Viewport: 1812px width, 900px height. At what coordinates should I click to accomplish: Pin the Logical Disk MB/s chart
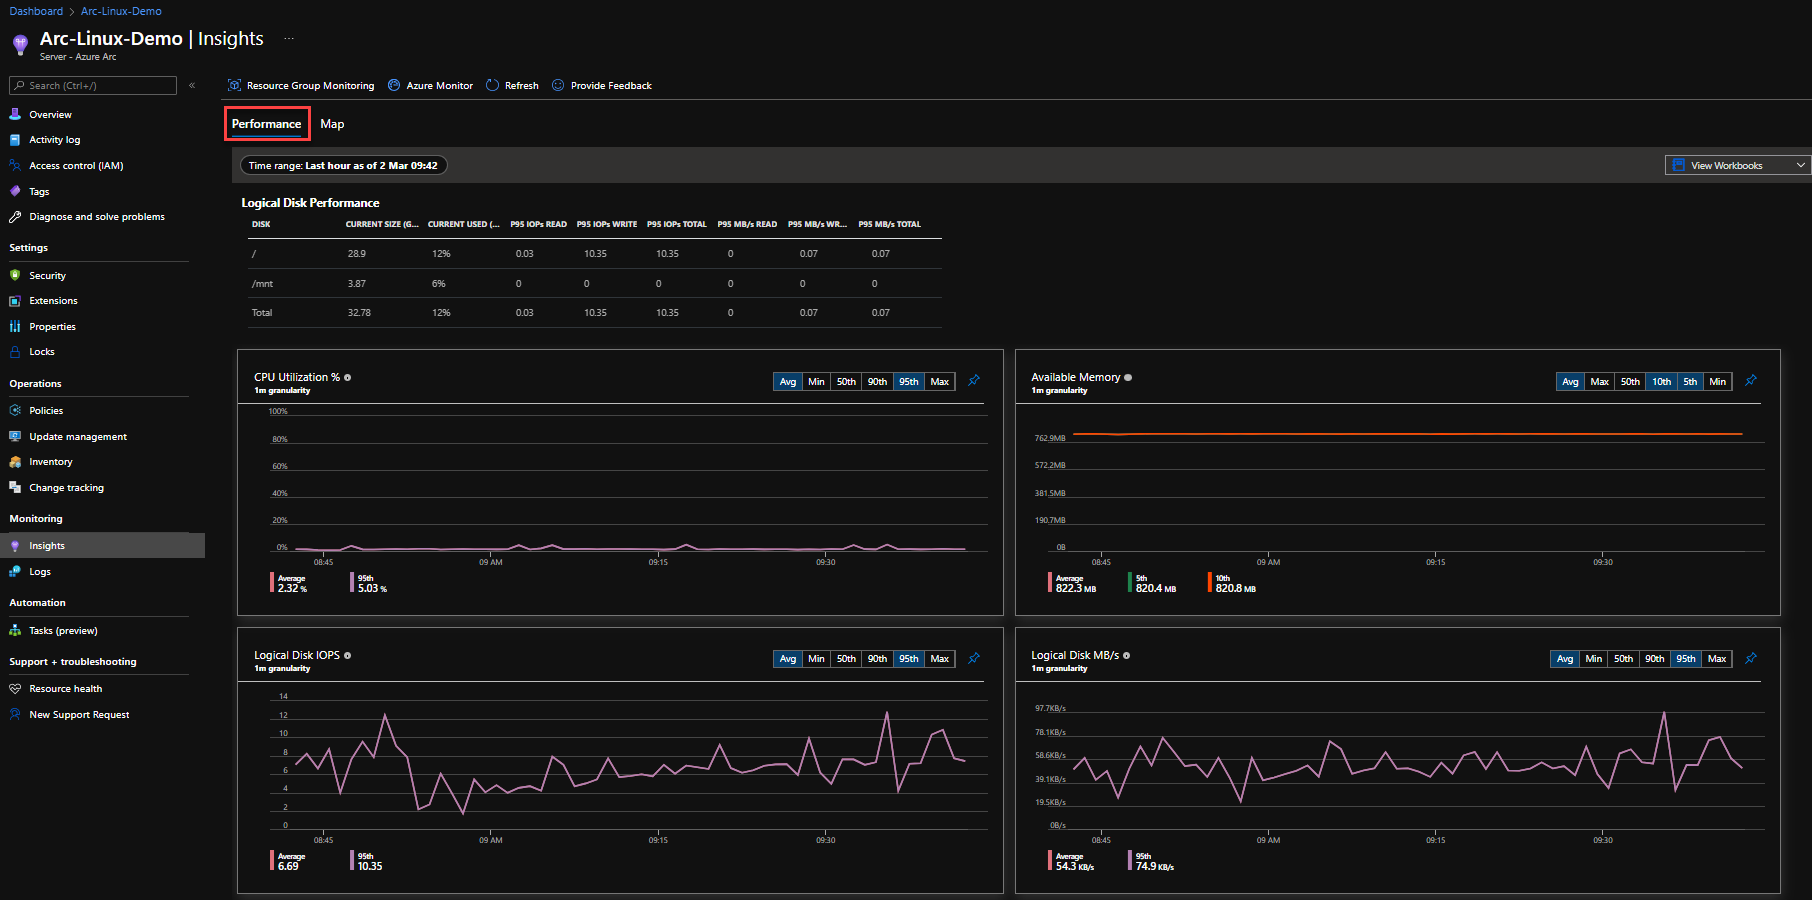click(1751, 658)
